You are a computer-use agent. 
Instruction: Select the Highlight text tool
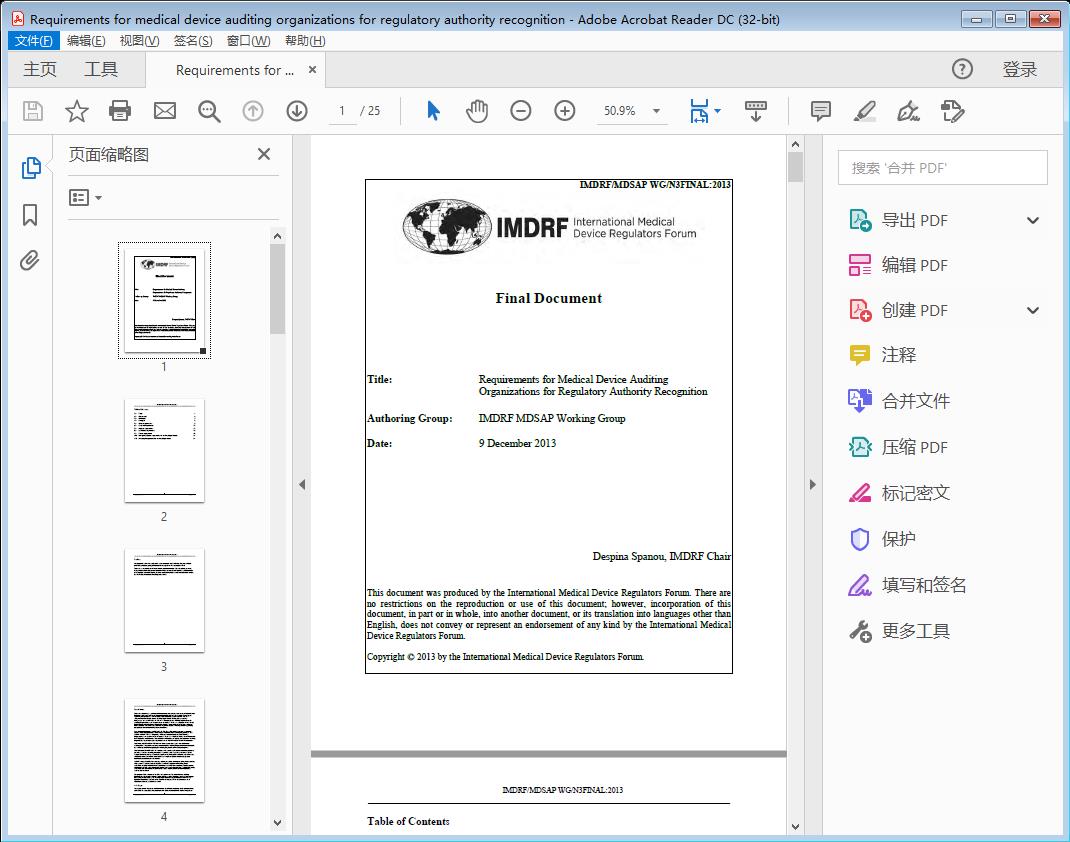tap(863, 111)
